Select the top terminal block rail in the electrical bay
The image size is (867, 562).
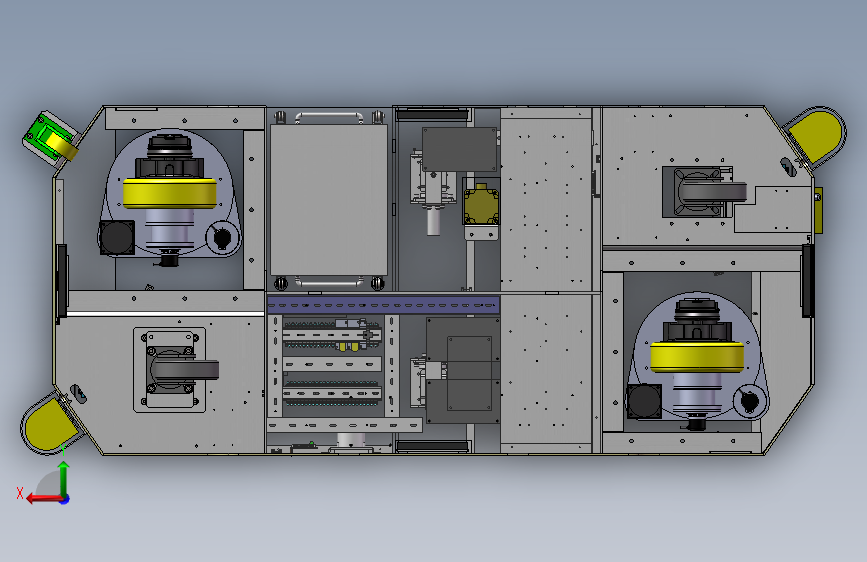[332, 336]
